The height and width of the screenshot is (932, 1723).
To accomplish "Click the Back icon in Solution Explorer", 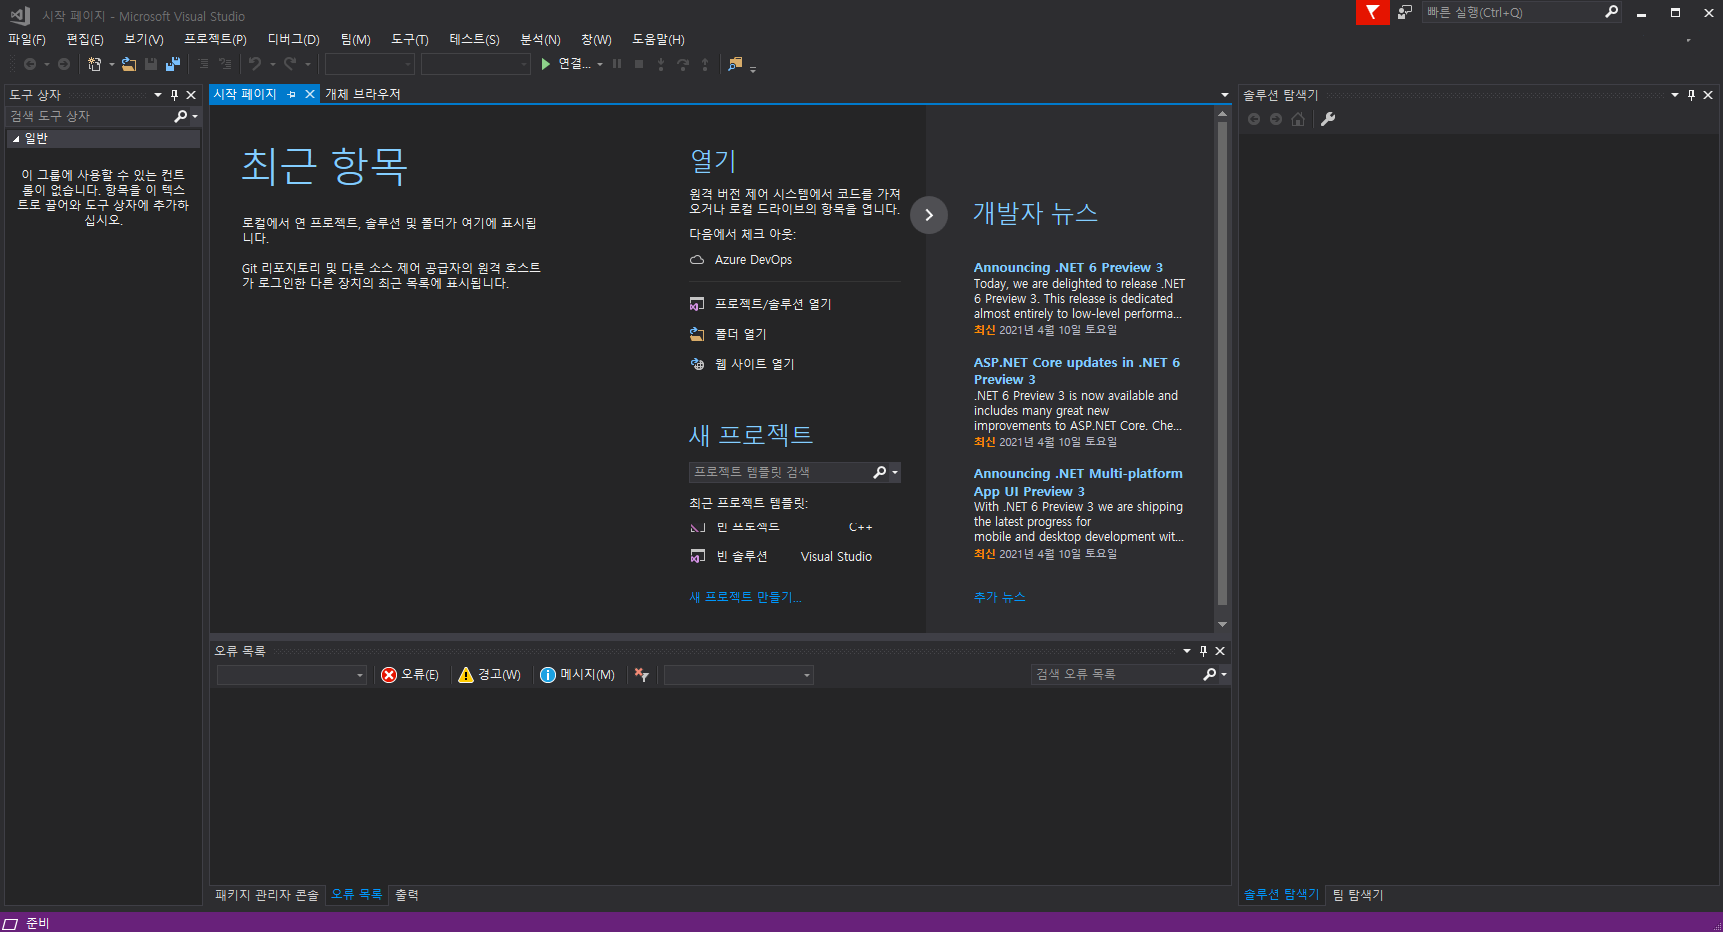I will [x=1254, y=119].
